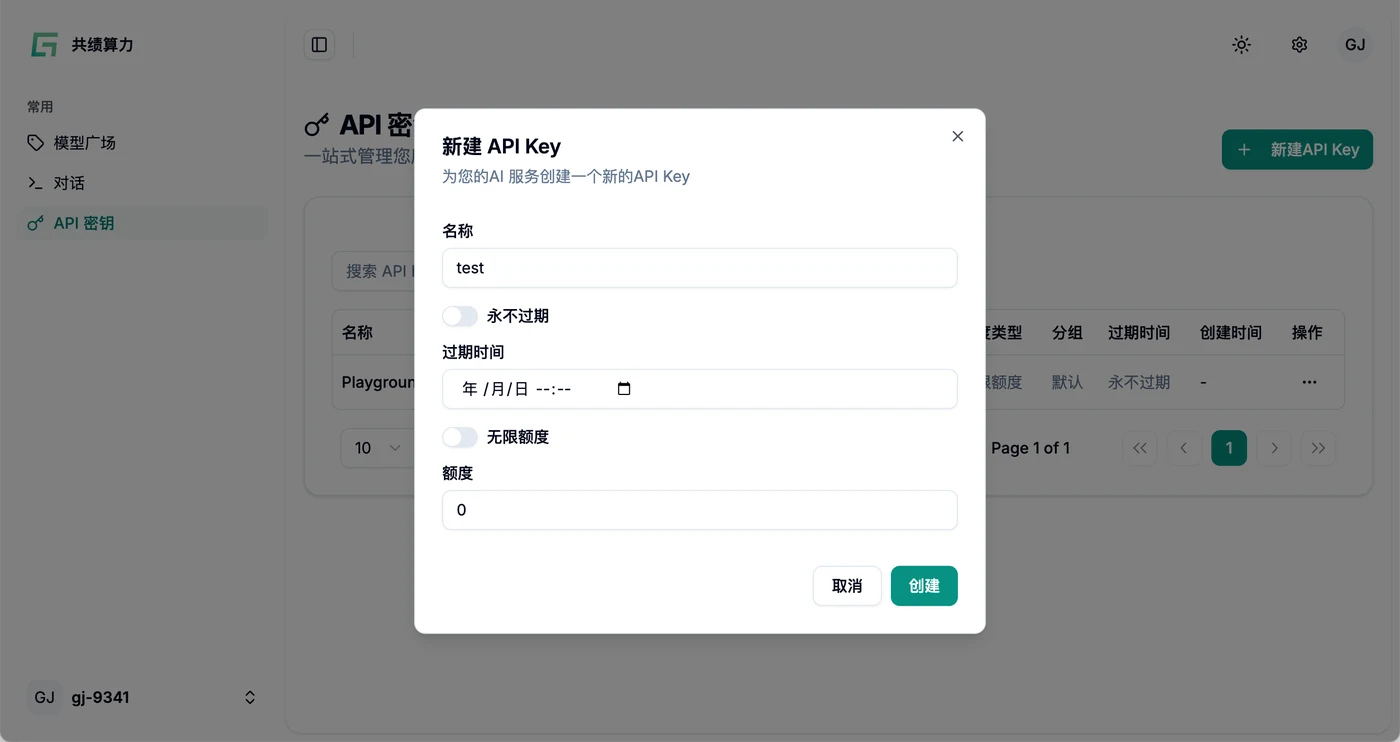Screen dimensions: 1400x742
Task: Select API 密钥 in the sidebar
Action: 145,223
